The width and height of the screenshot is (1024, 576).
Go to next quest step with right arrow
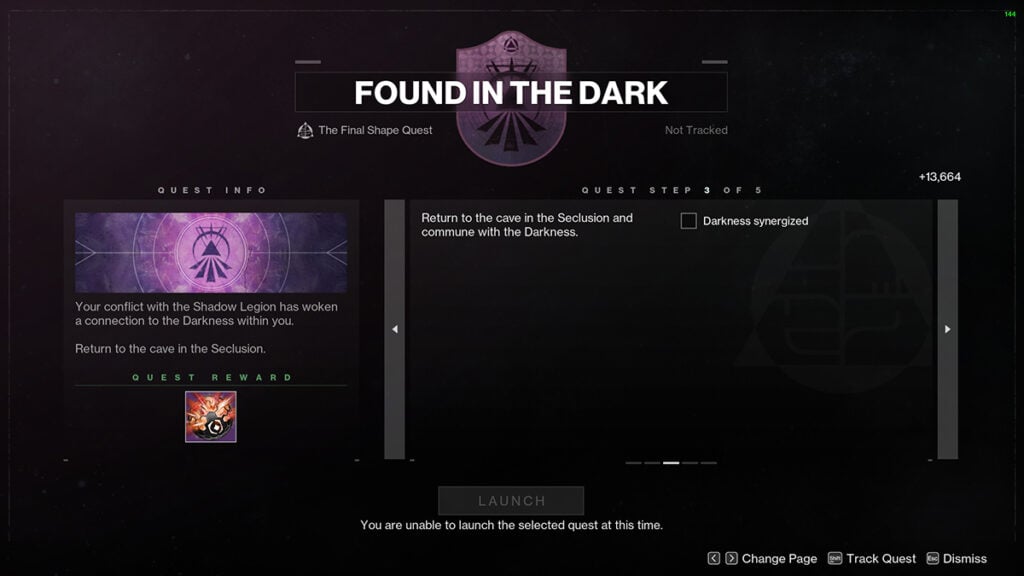pos(948,329)
